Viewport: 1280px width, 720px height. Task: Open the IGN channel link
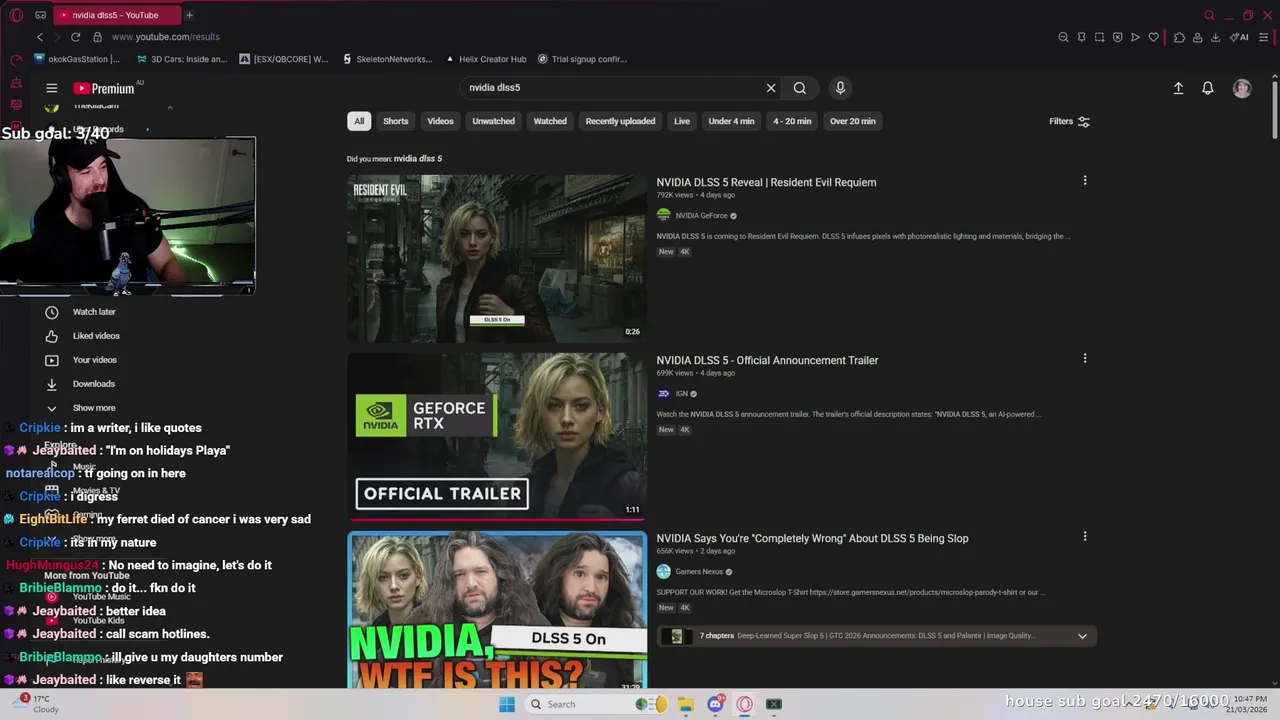[681, 394]
